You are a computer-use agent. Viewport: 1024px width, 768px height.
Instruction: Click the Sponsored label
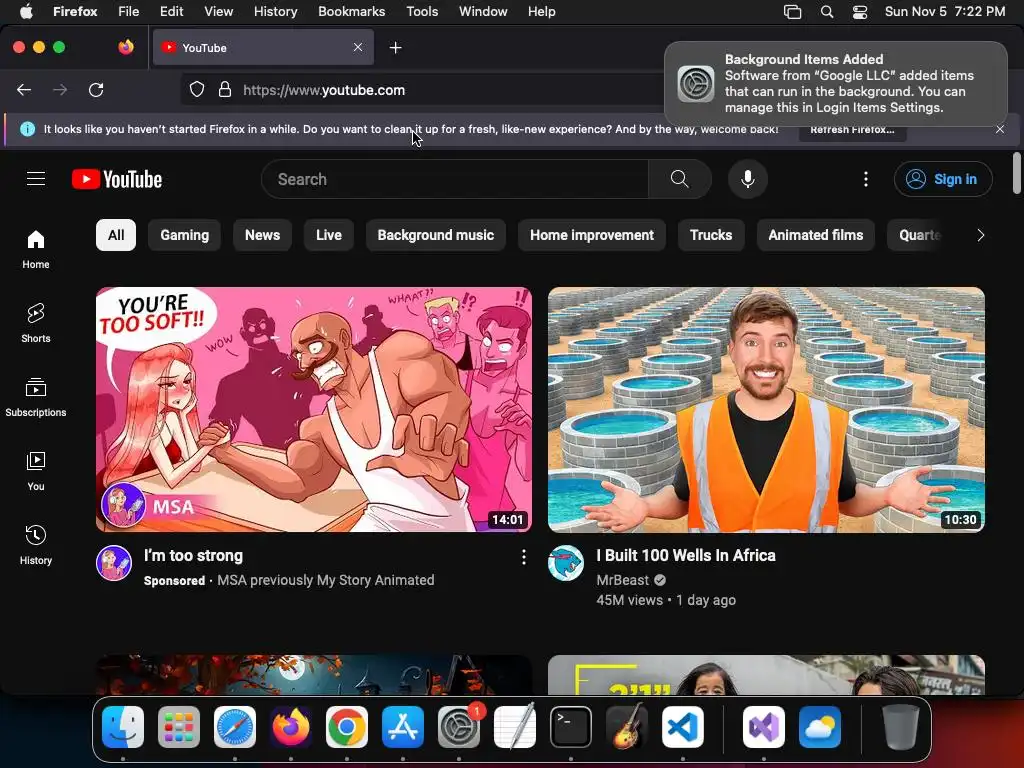click(x=174, y=581)
